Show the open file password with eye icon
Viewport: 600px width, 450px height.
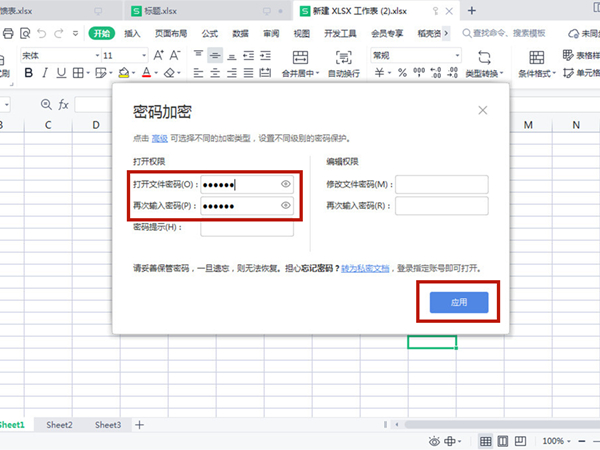click(x=285, y=184)
